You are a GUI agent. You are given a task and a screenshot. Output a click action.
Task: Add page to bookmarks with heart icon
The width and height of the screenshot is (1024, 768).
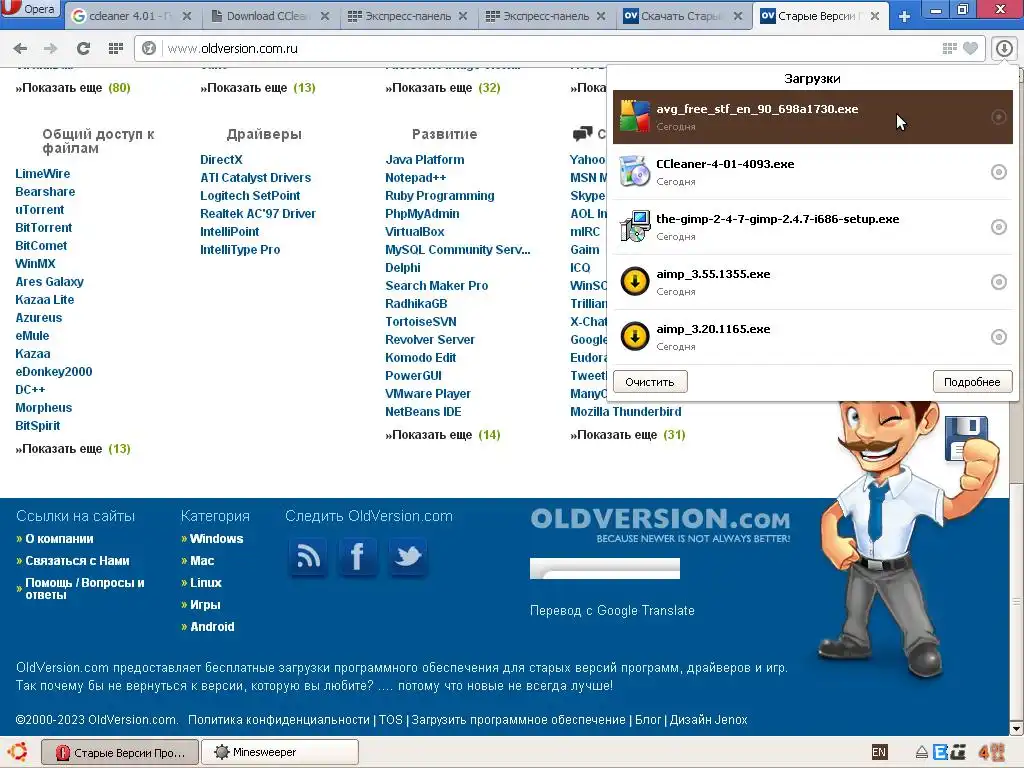point(970,48)
